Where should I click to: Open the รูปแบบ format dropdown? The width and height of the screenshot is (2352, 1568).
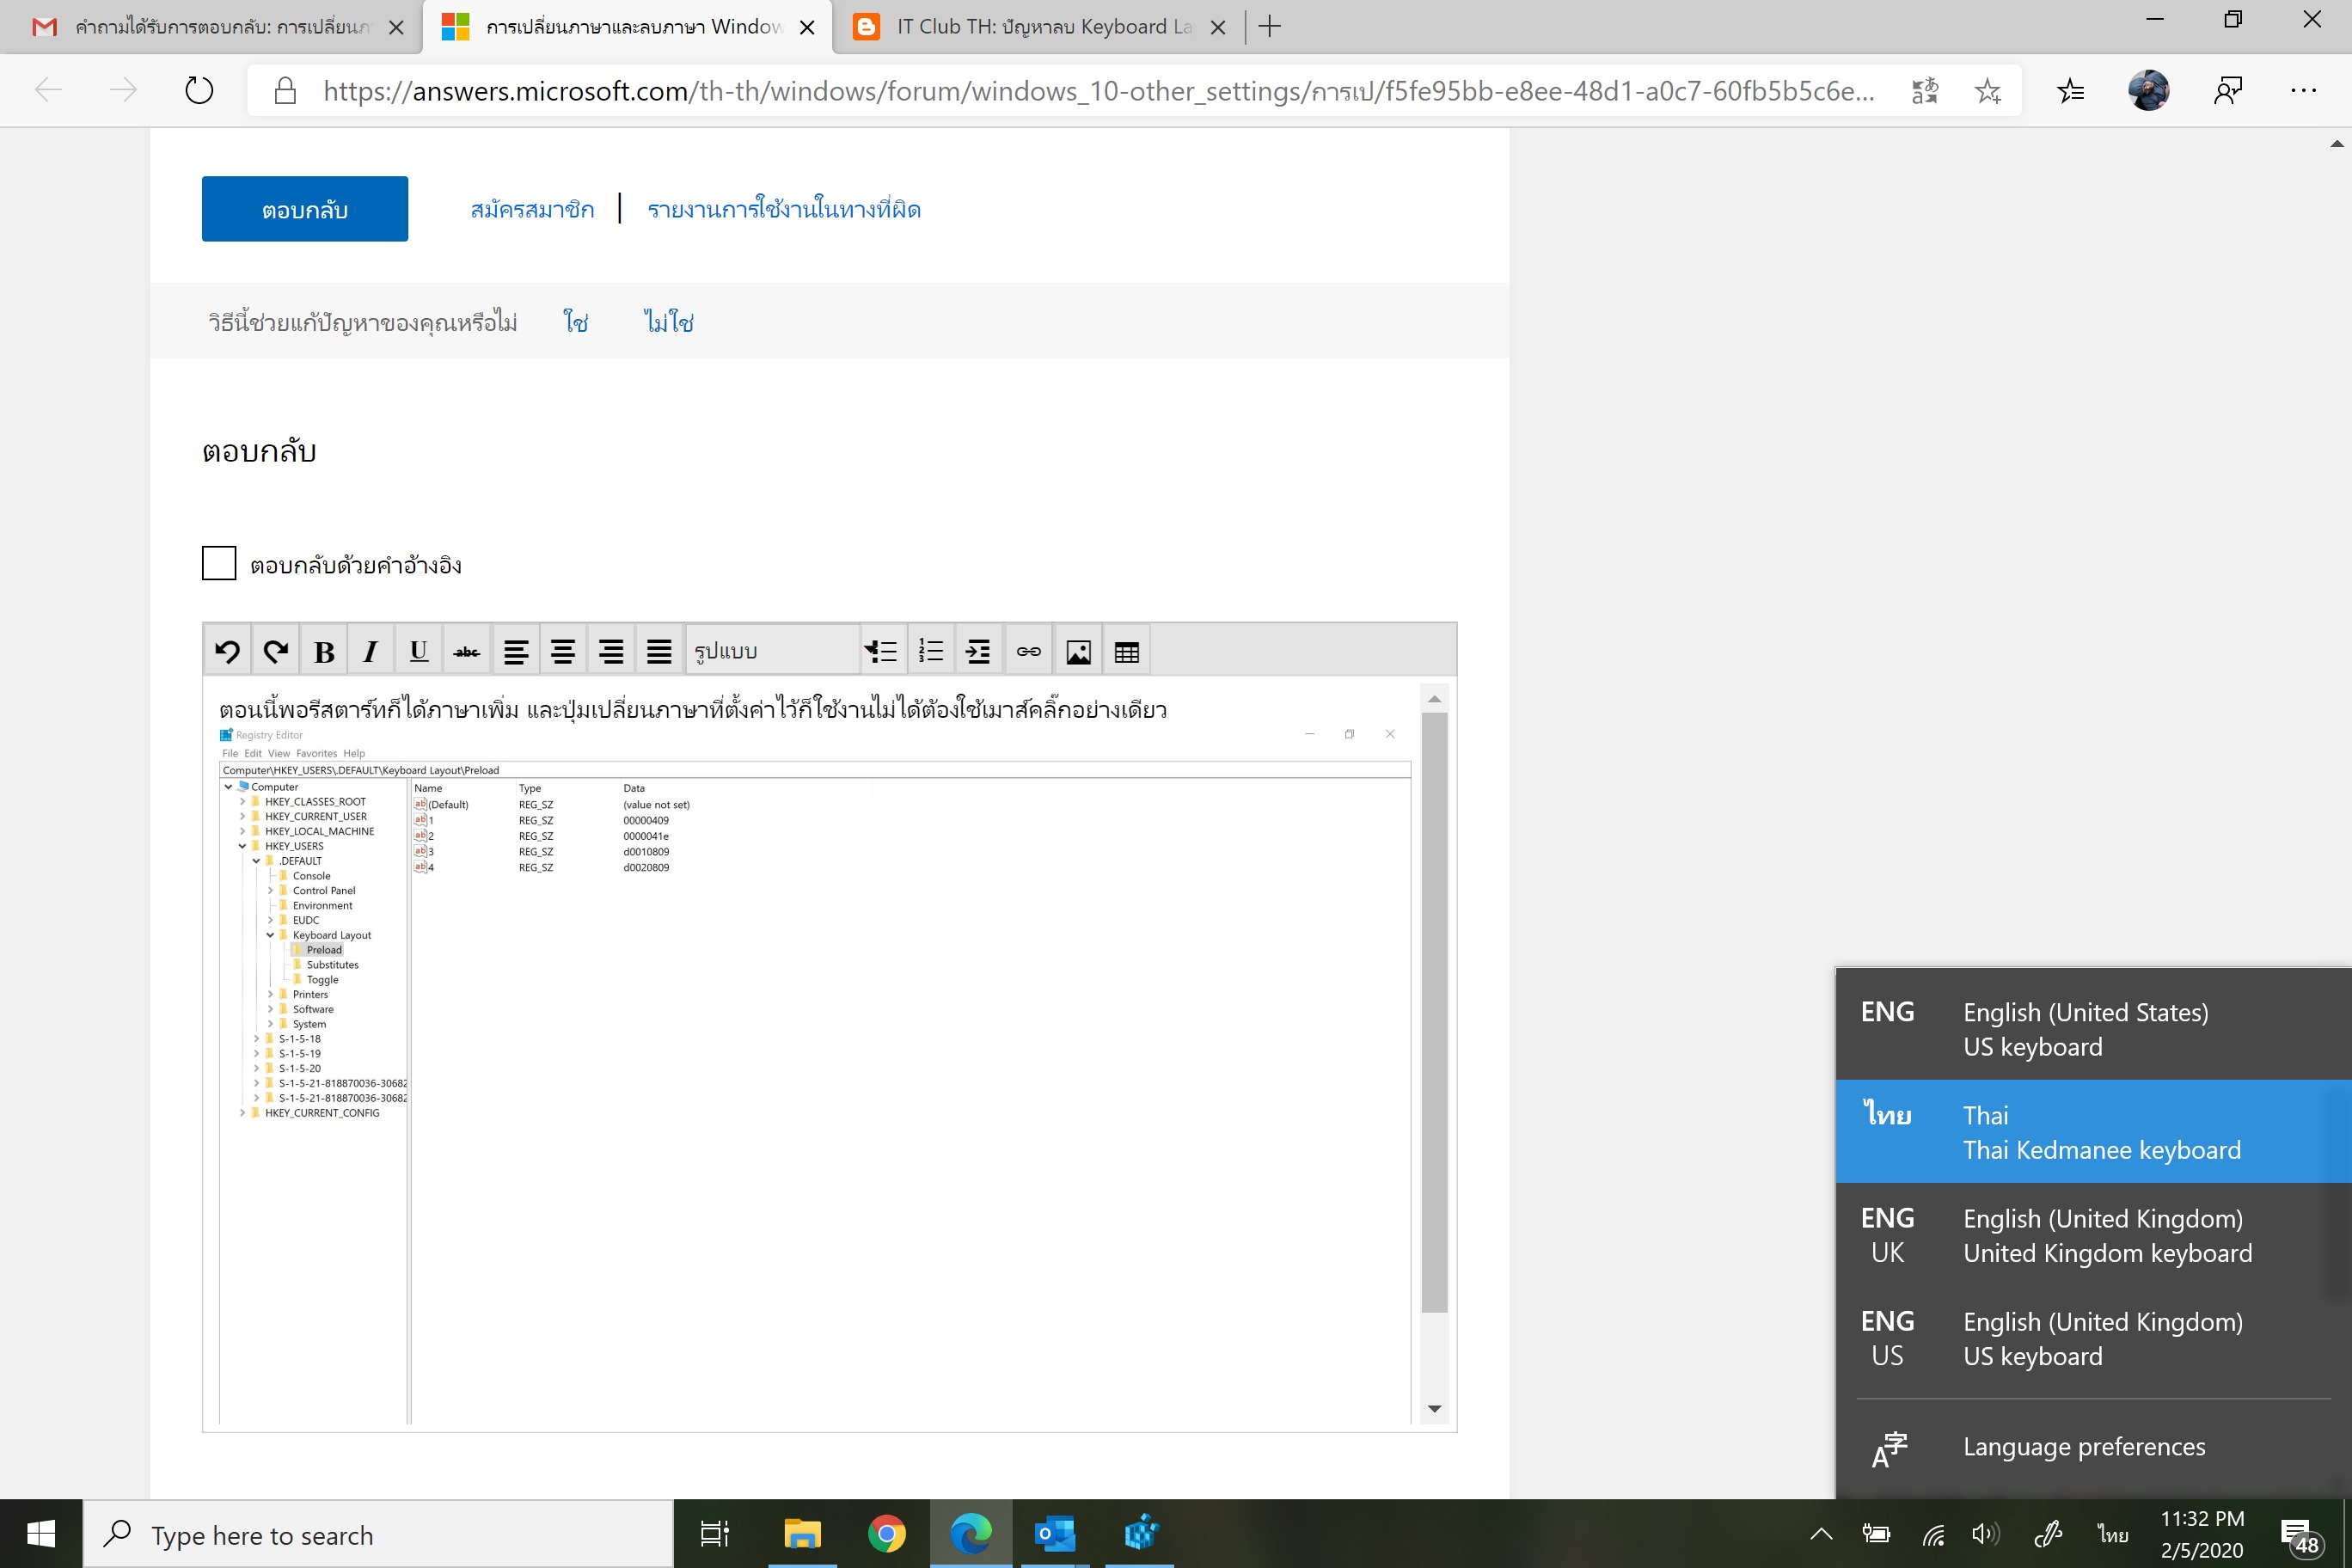[x=772, y=652]
